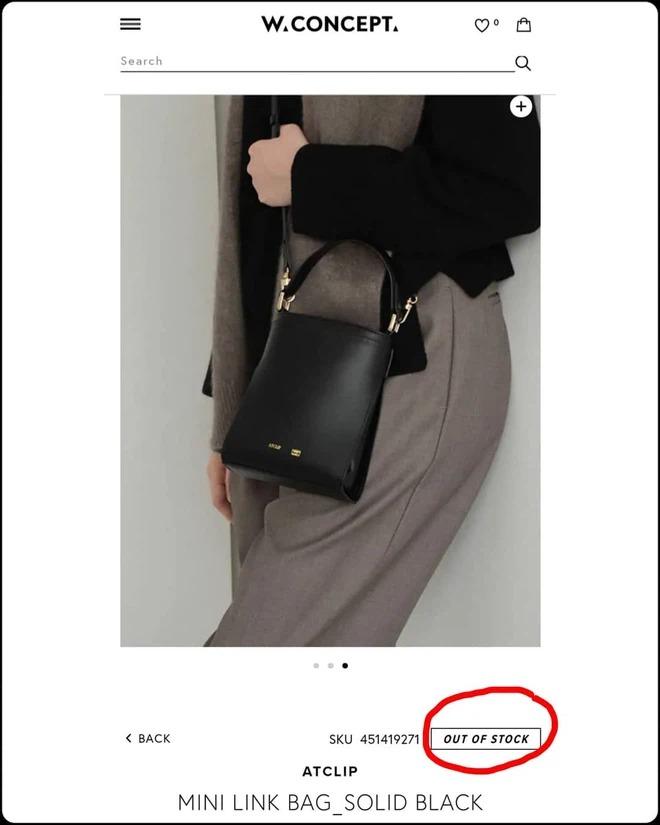Viewport: 660px width, 825px height.
Task: Select the first image carousel dot
Action: point(316,666)
